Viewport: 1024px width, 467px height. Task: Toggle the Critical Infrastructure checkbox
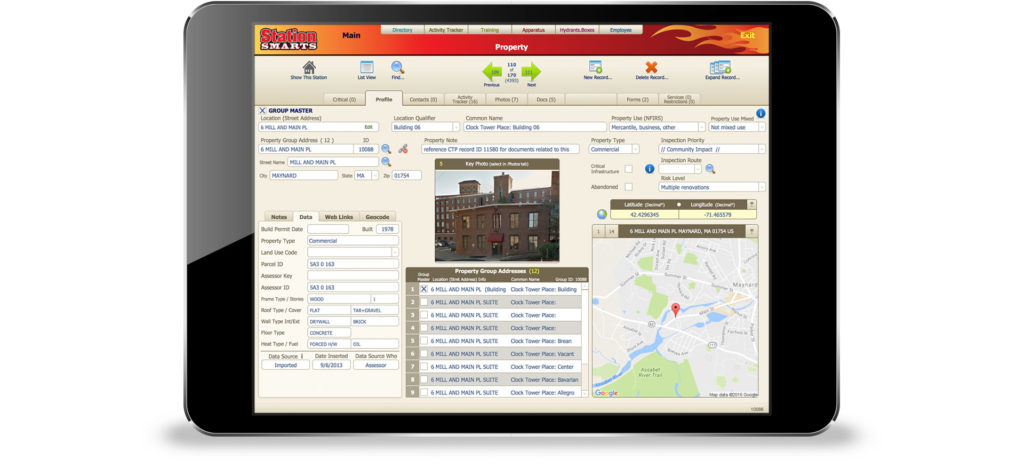tap(628, 169)
